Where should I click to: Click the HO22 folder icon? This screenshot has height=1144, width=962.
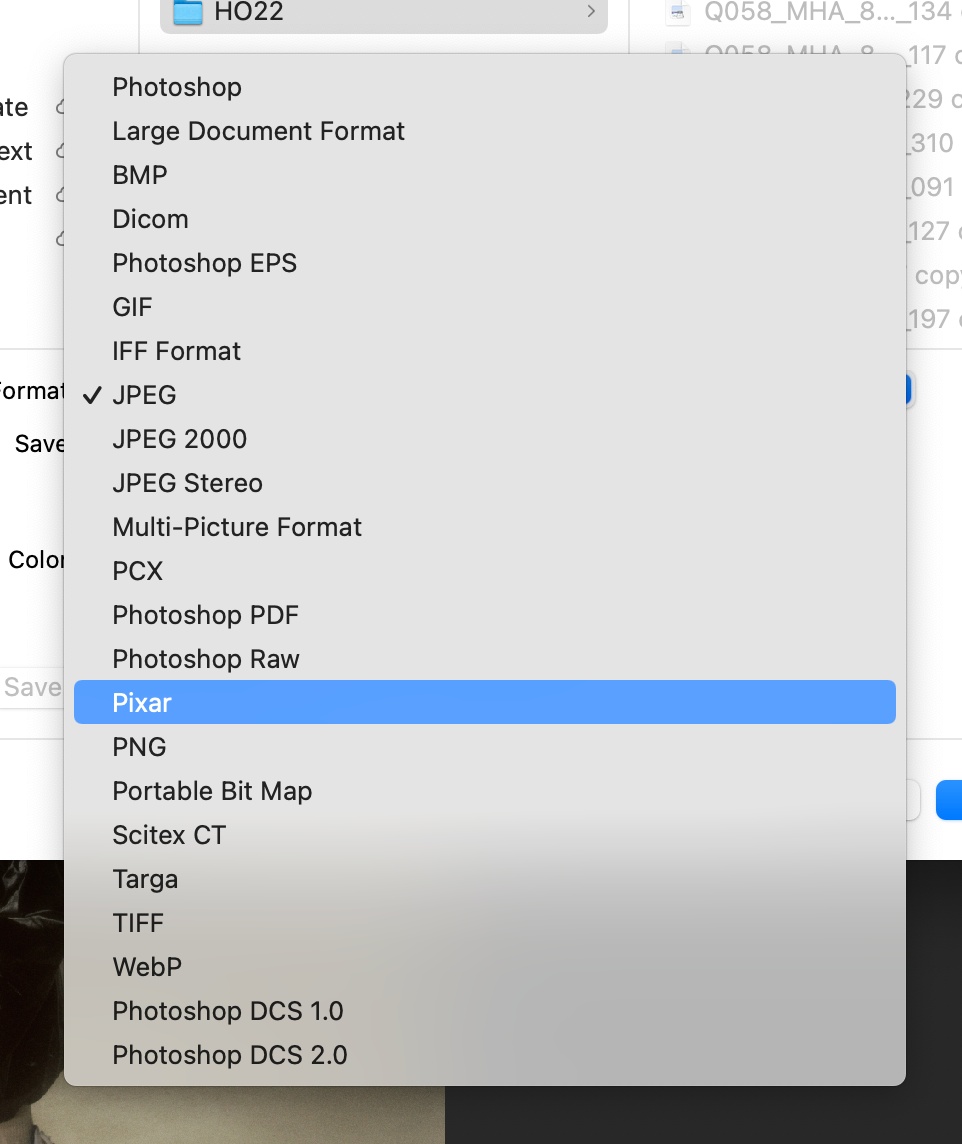[188, 12]
